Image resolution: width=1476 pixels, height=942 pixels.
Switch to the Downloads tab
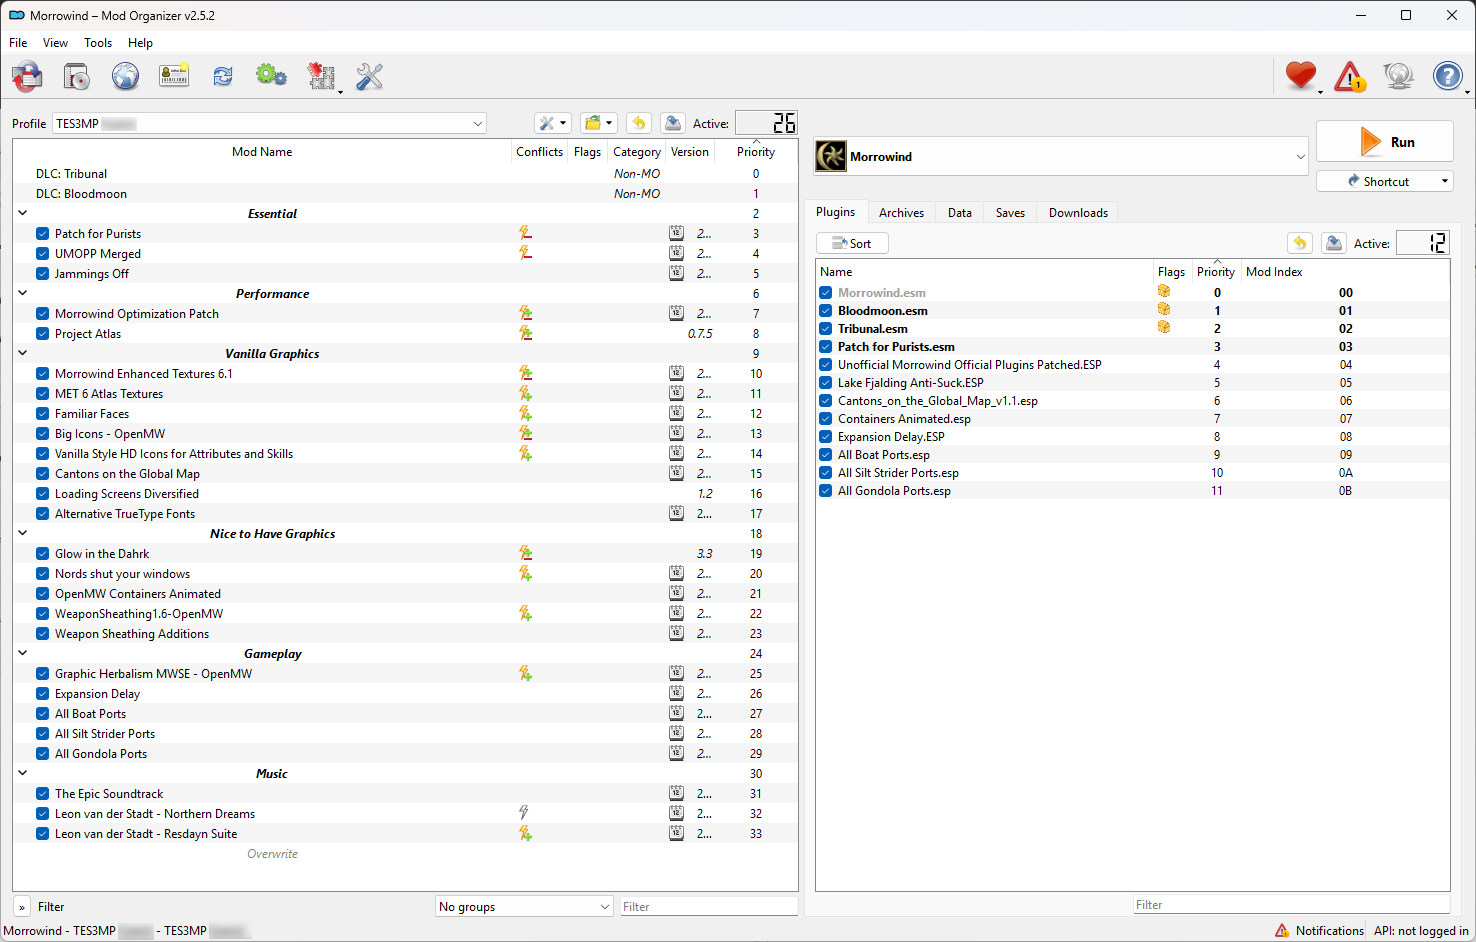coord(1077,213)
